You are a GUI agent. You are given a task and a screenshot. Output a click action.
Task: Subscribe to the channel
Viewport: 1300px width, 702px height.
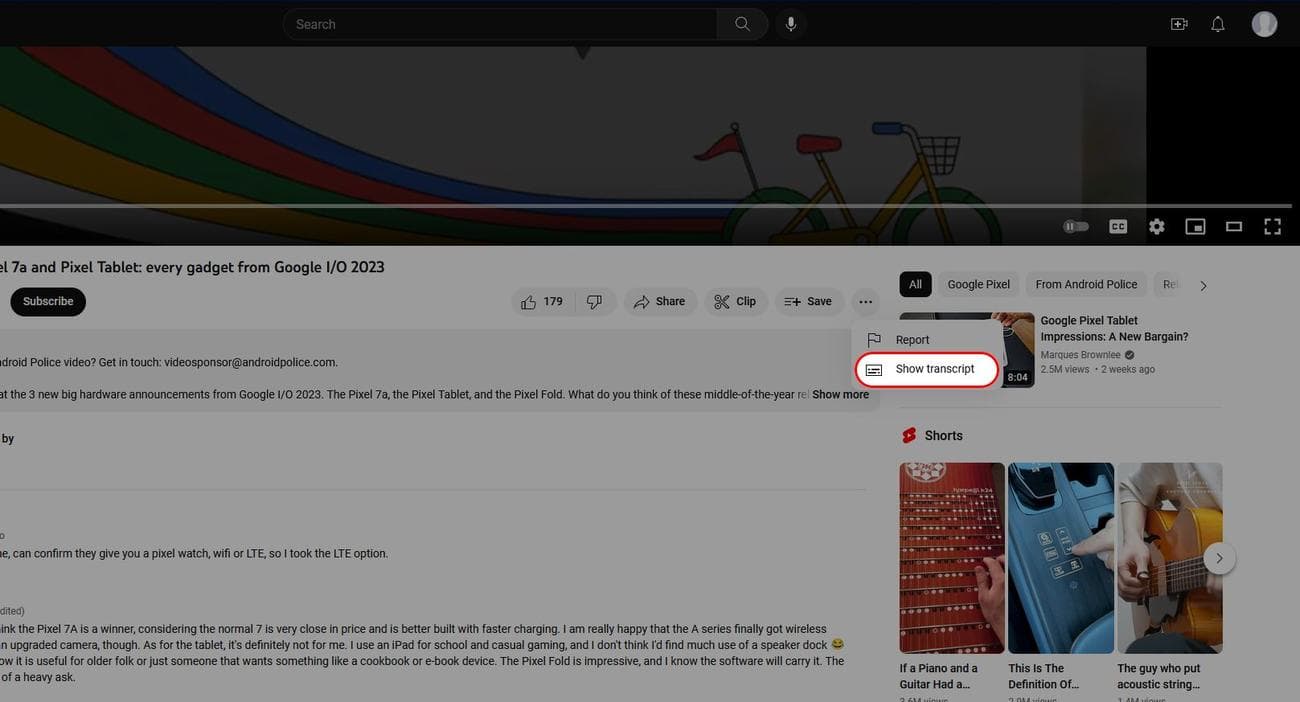coord(48,302)
